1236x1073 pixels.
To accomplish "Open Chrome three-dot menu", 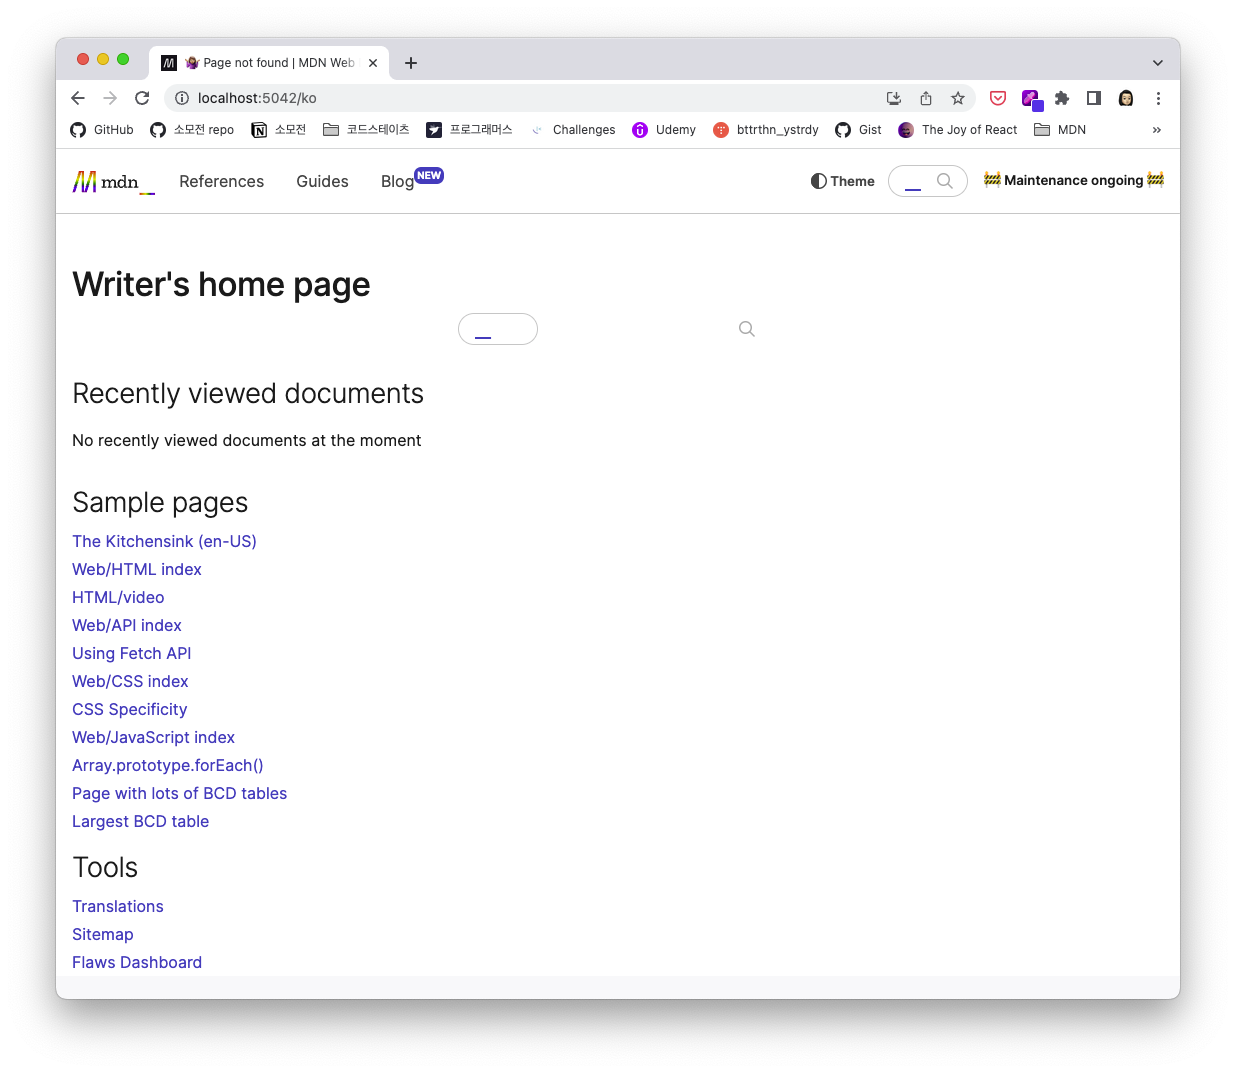I will [1158, 98].
